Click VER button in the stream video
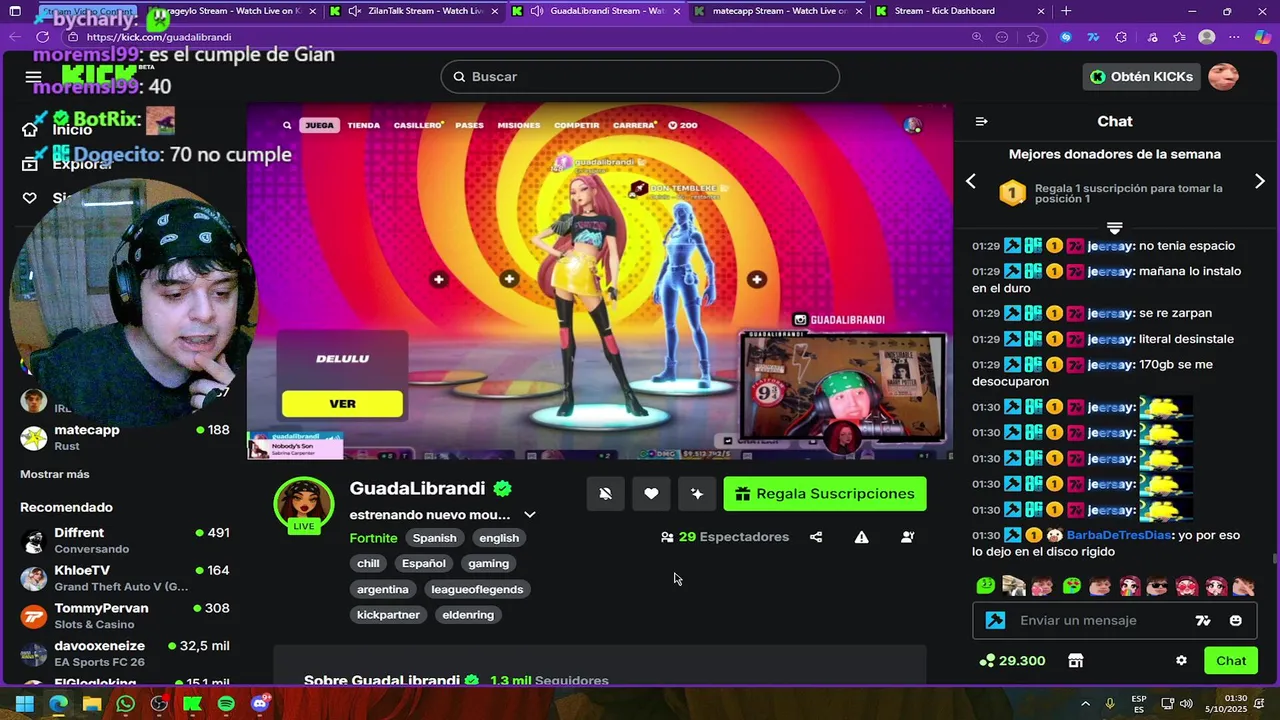This screenshot has height=720, width=1280. pos(342,404)
